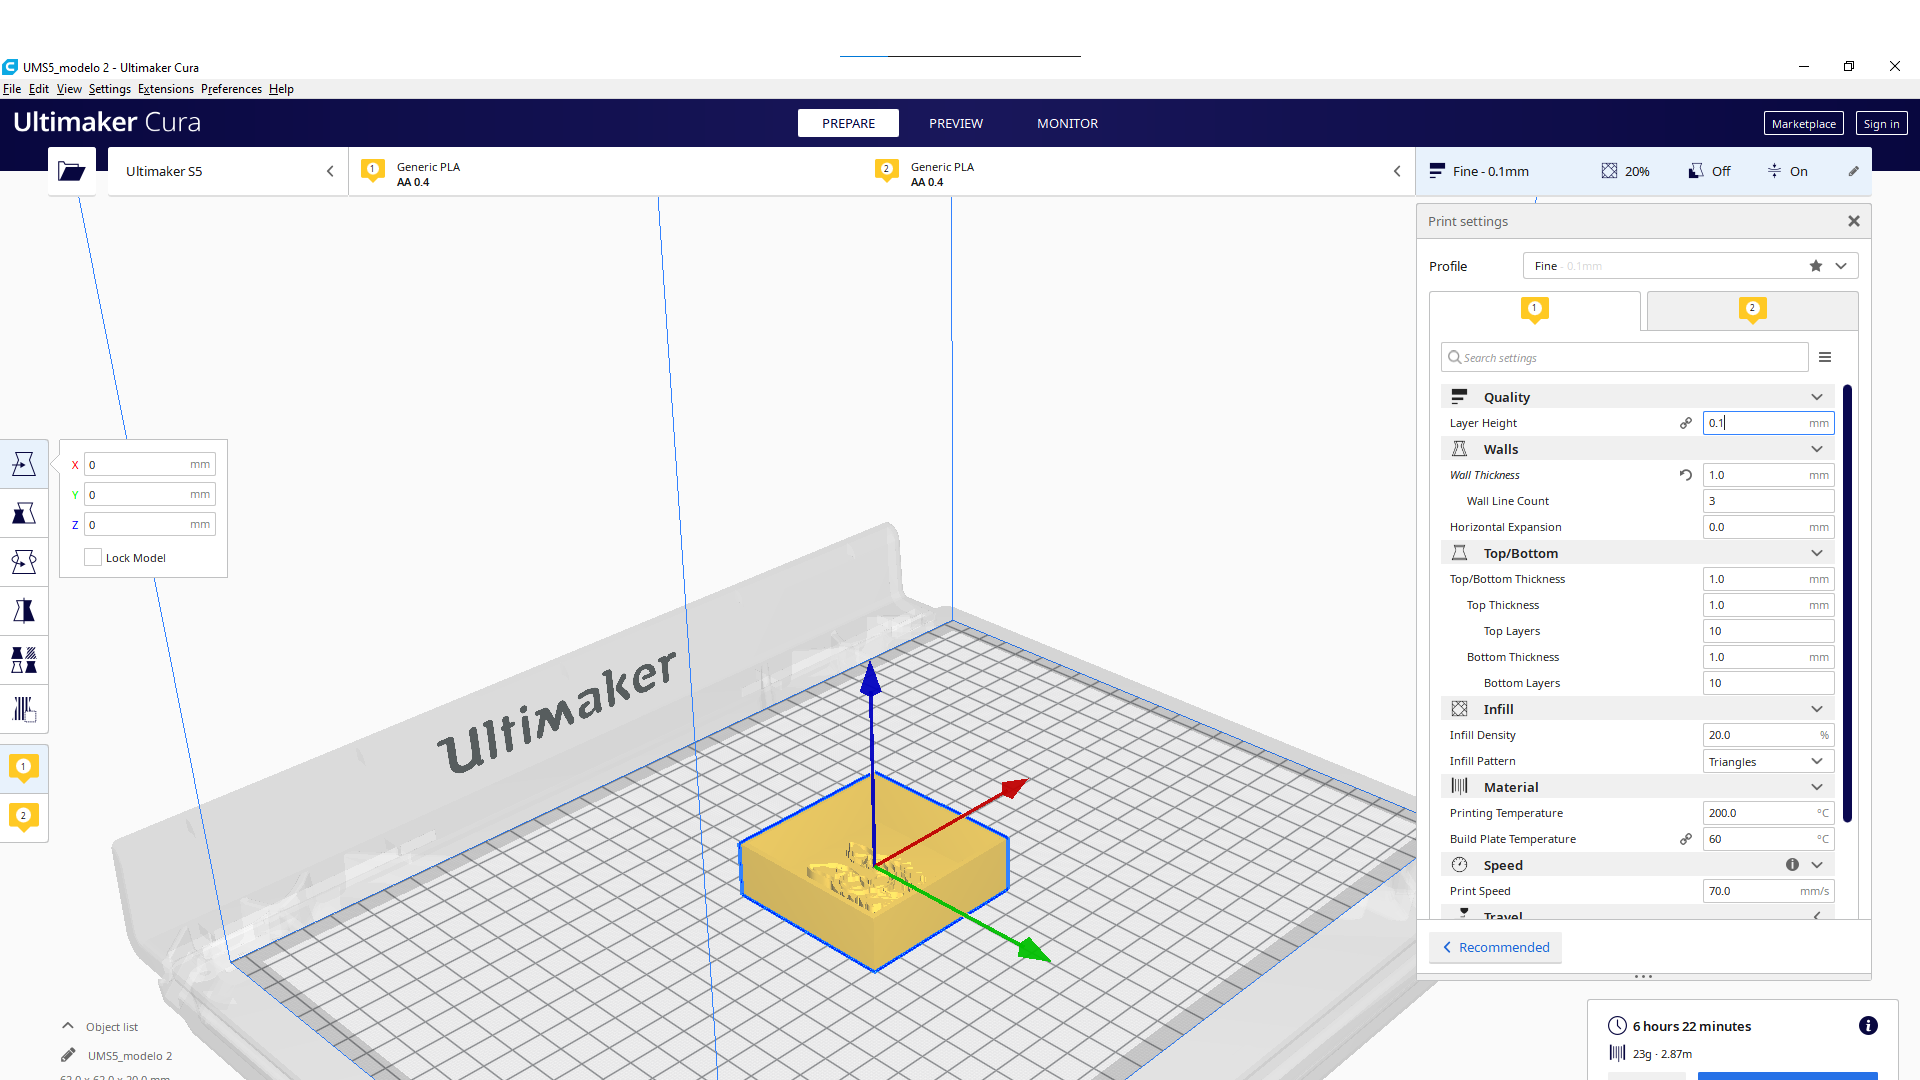Open the settings visibility hamburger menu
This screenshot has height=1080, width=1920.
(1825, 357)
